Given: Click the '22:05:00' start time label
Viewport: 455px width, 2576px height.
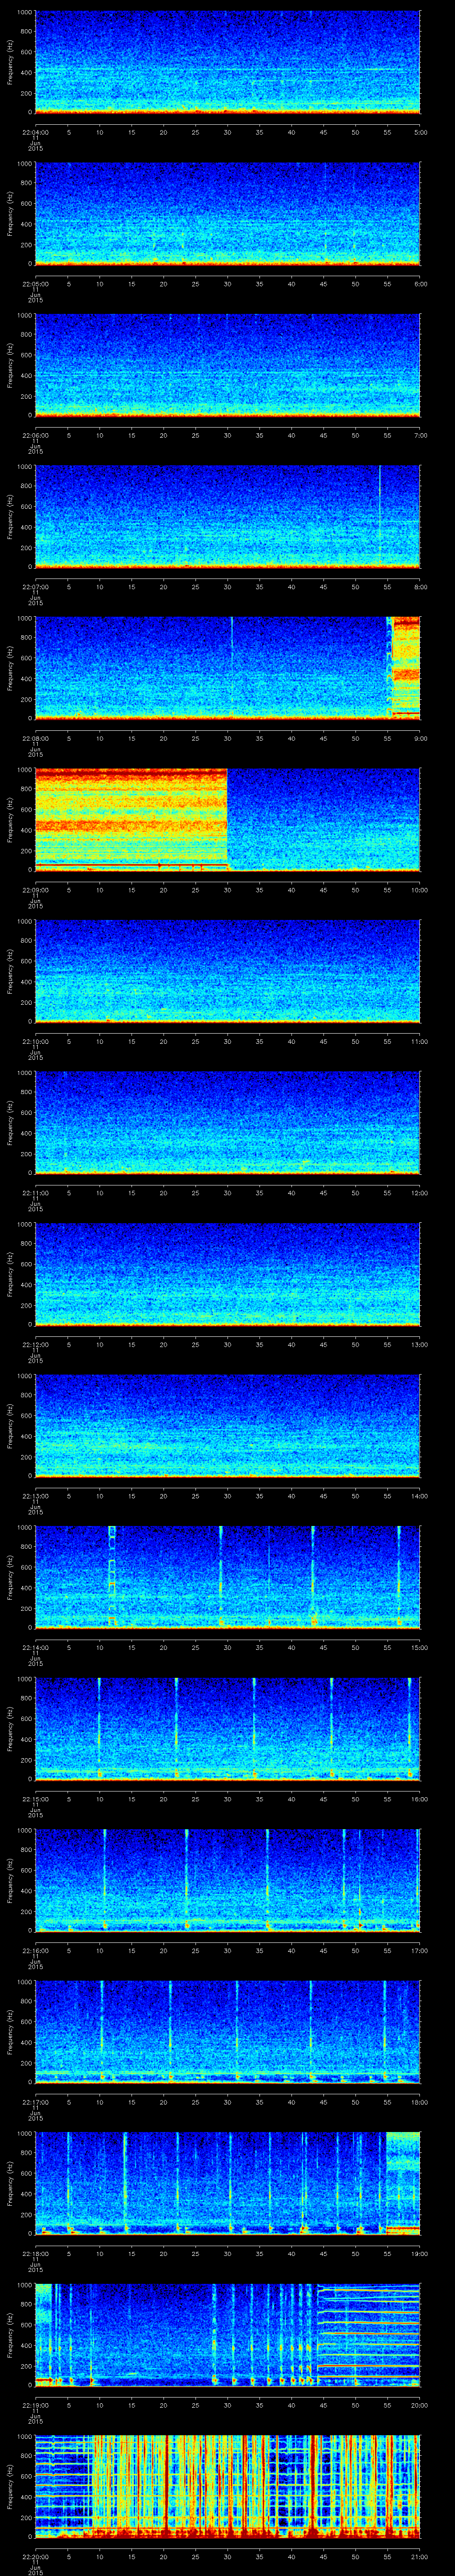Looking at the screenshot, I should coord(35,284).
